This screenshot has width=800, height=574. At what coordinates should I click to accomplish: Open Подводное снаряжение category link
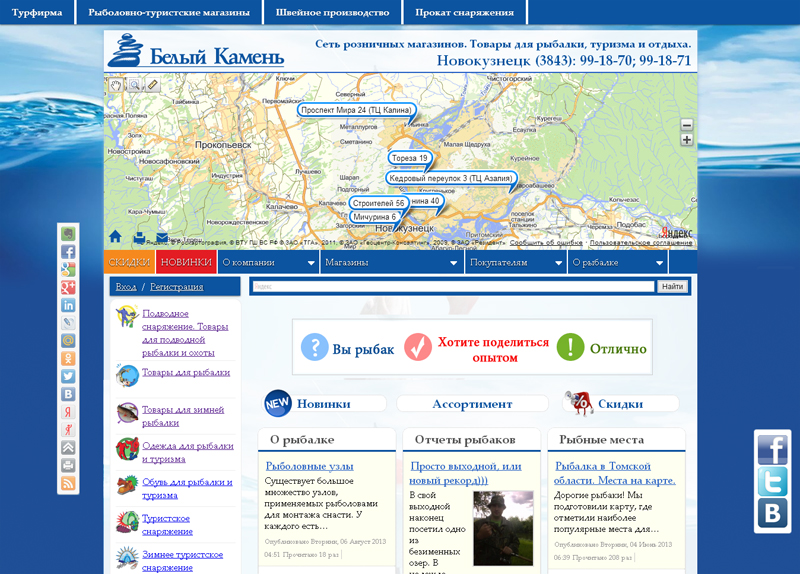pos(185,333)
